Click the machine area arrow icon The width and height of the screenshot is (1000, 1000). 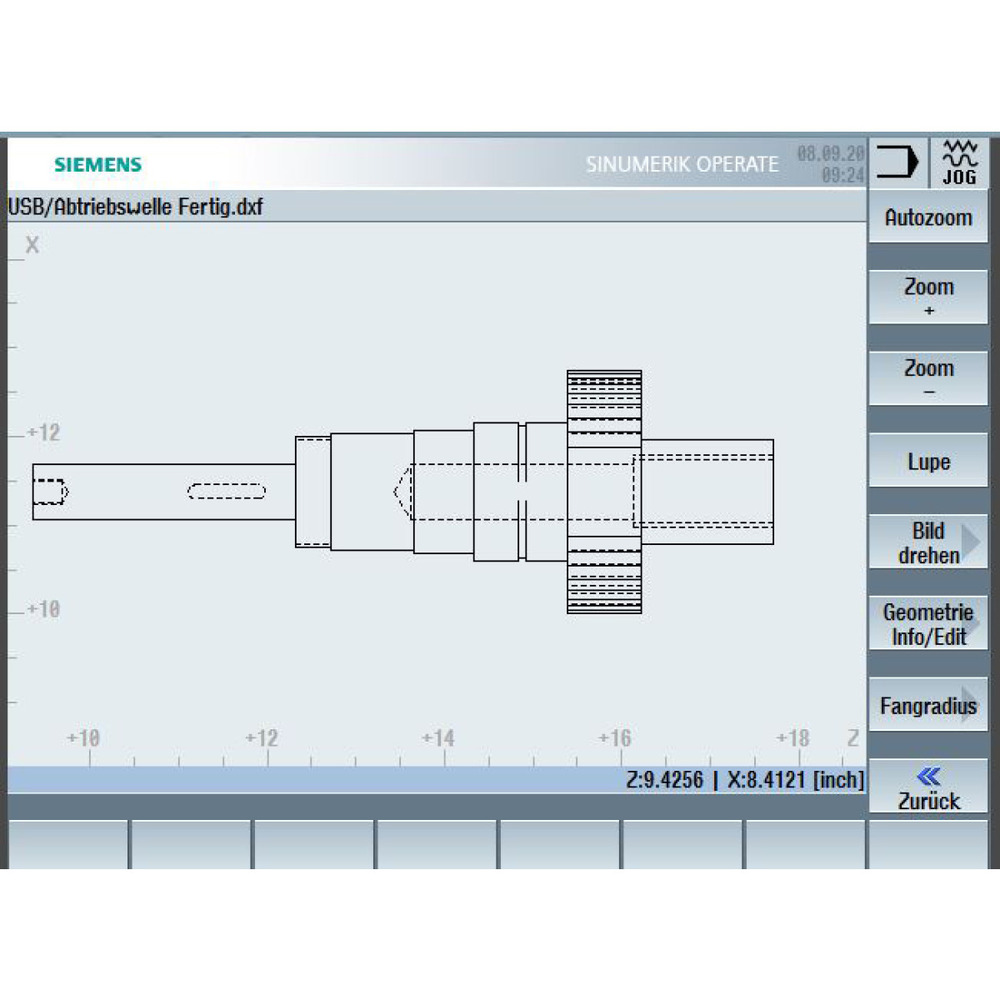tap(897, 162)
